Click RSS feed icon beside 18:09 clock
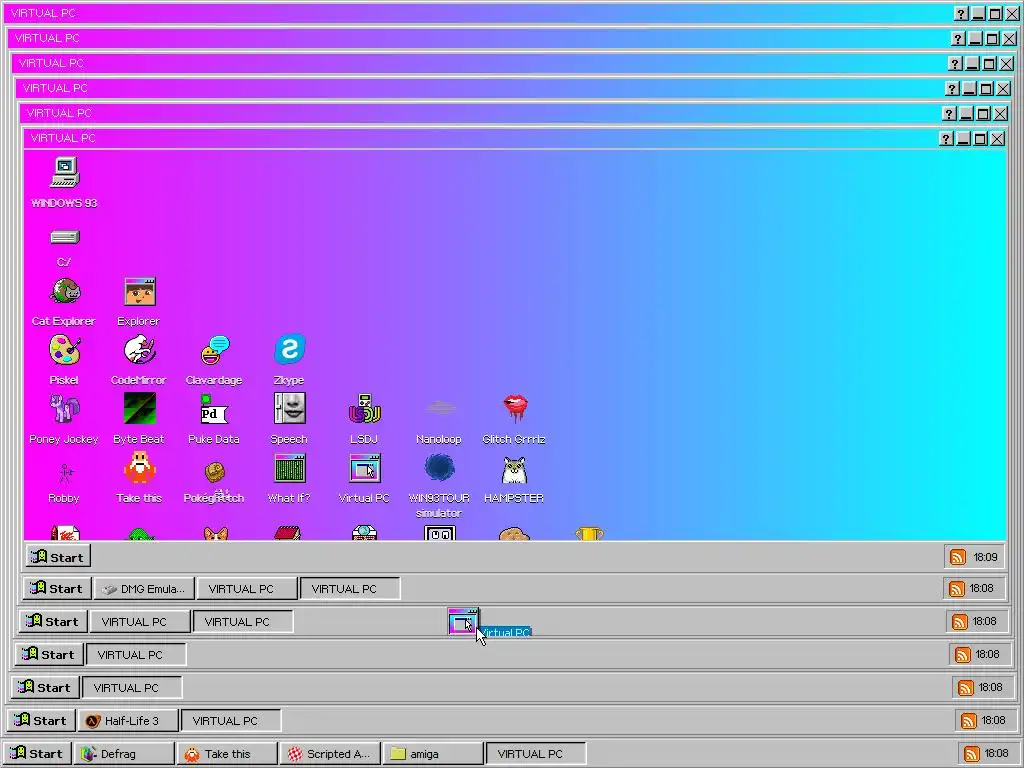This screenshot has height=768, width=1024. click(x=957, y=557)
